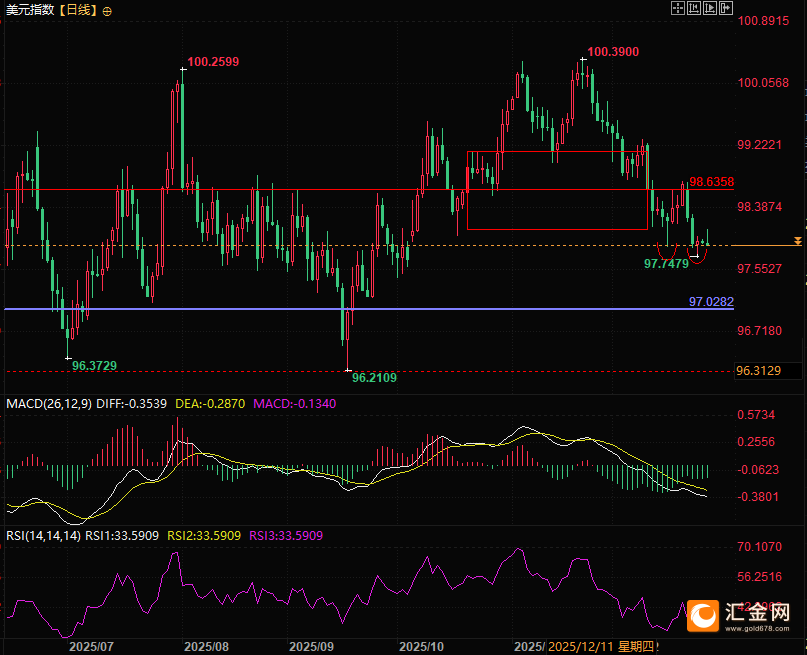Click the play-forward axis icon

[710, 8]
